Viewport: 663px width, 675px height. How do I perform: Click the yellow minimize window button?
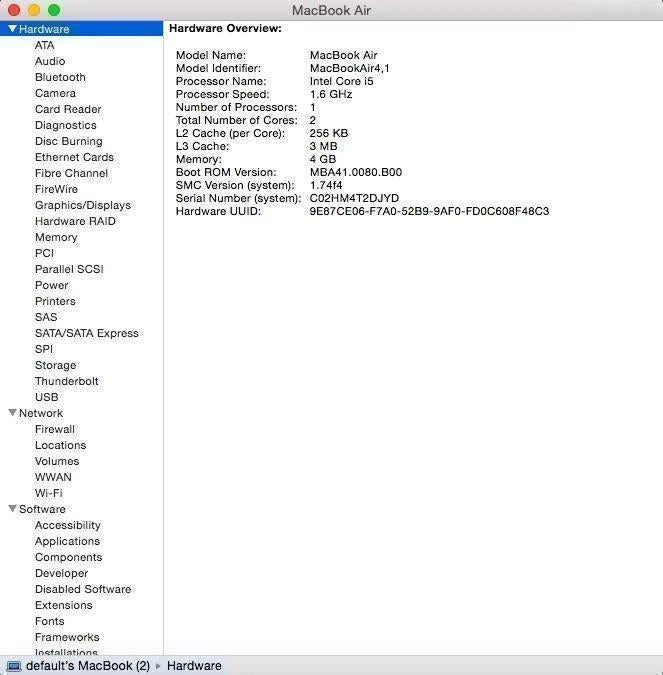point(34,10)
